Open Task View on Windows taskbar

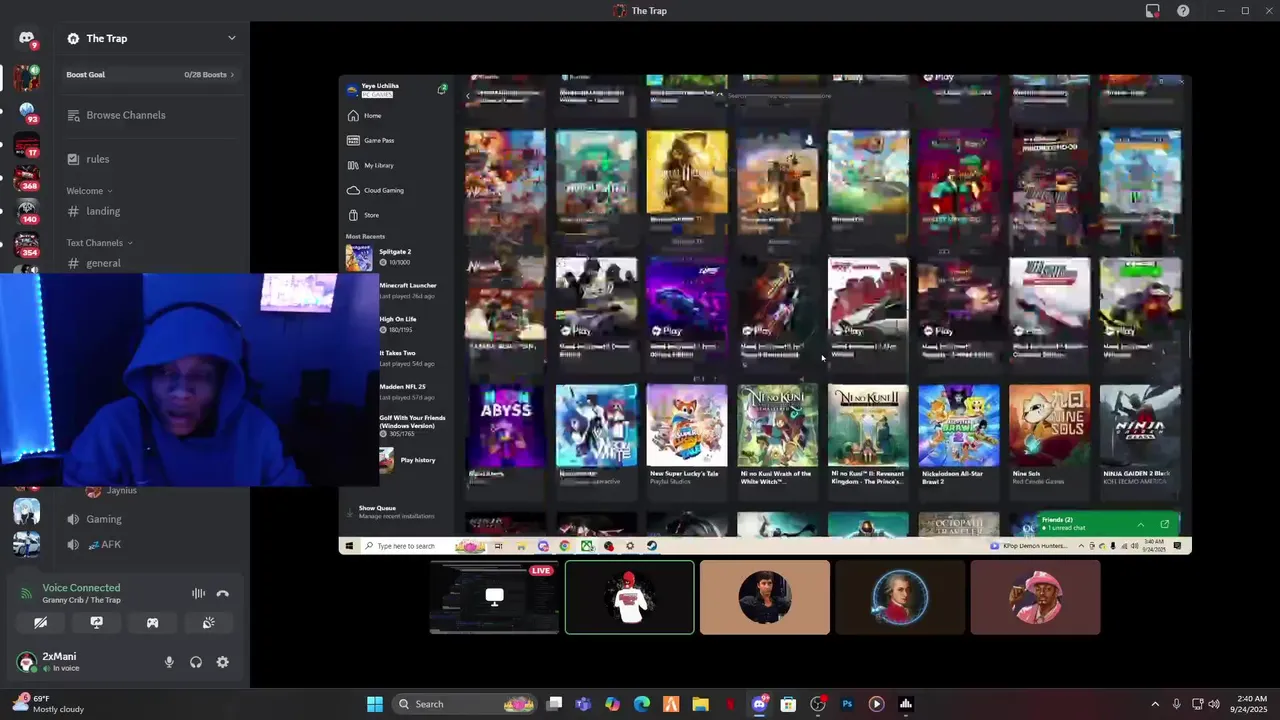point(555,704)
